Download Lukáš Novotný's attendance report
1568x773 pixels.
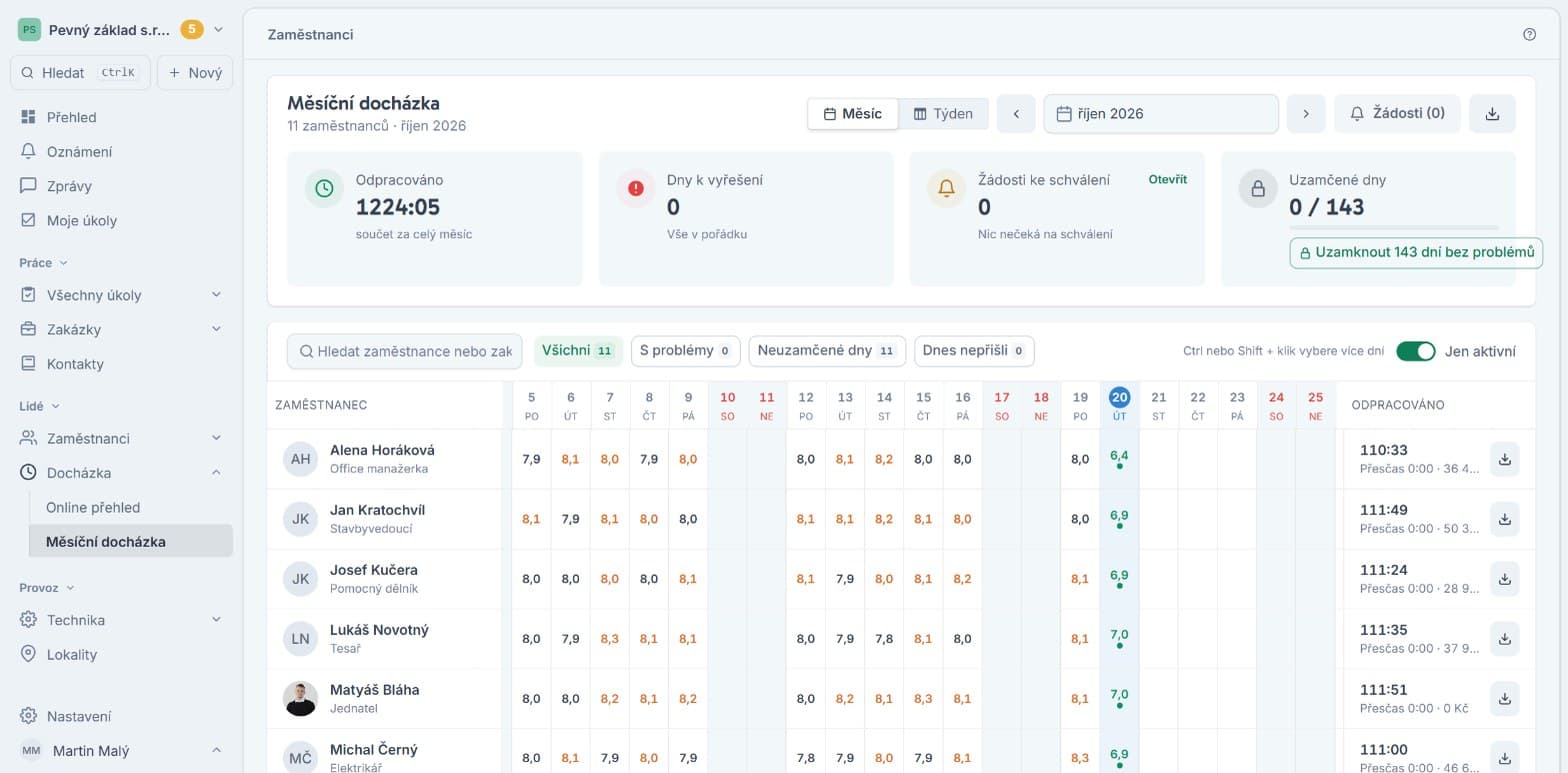tap(1505, 639)
